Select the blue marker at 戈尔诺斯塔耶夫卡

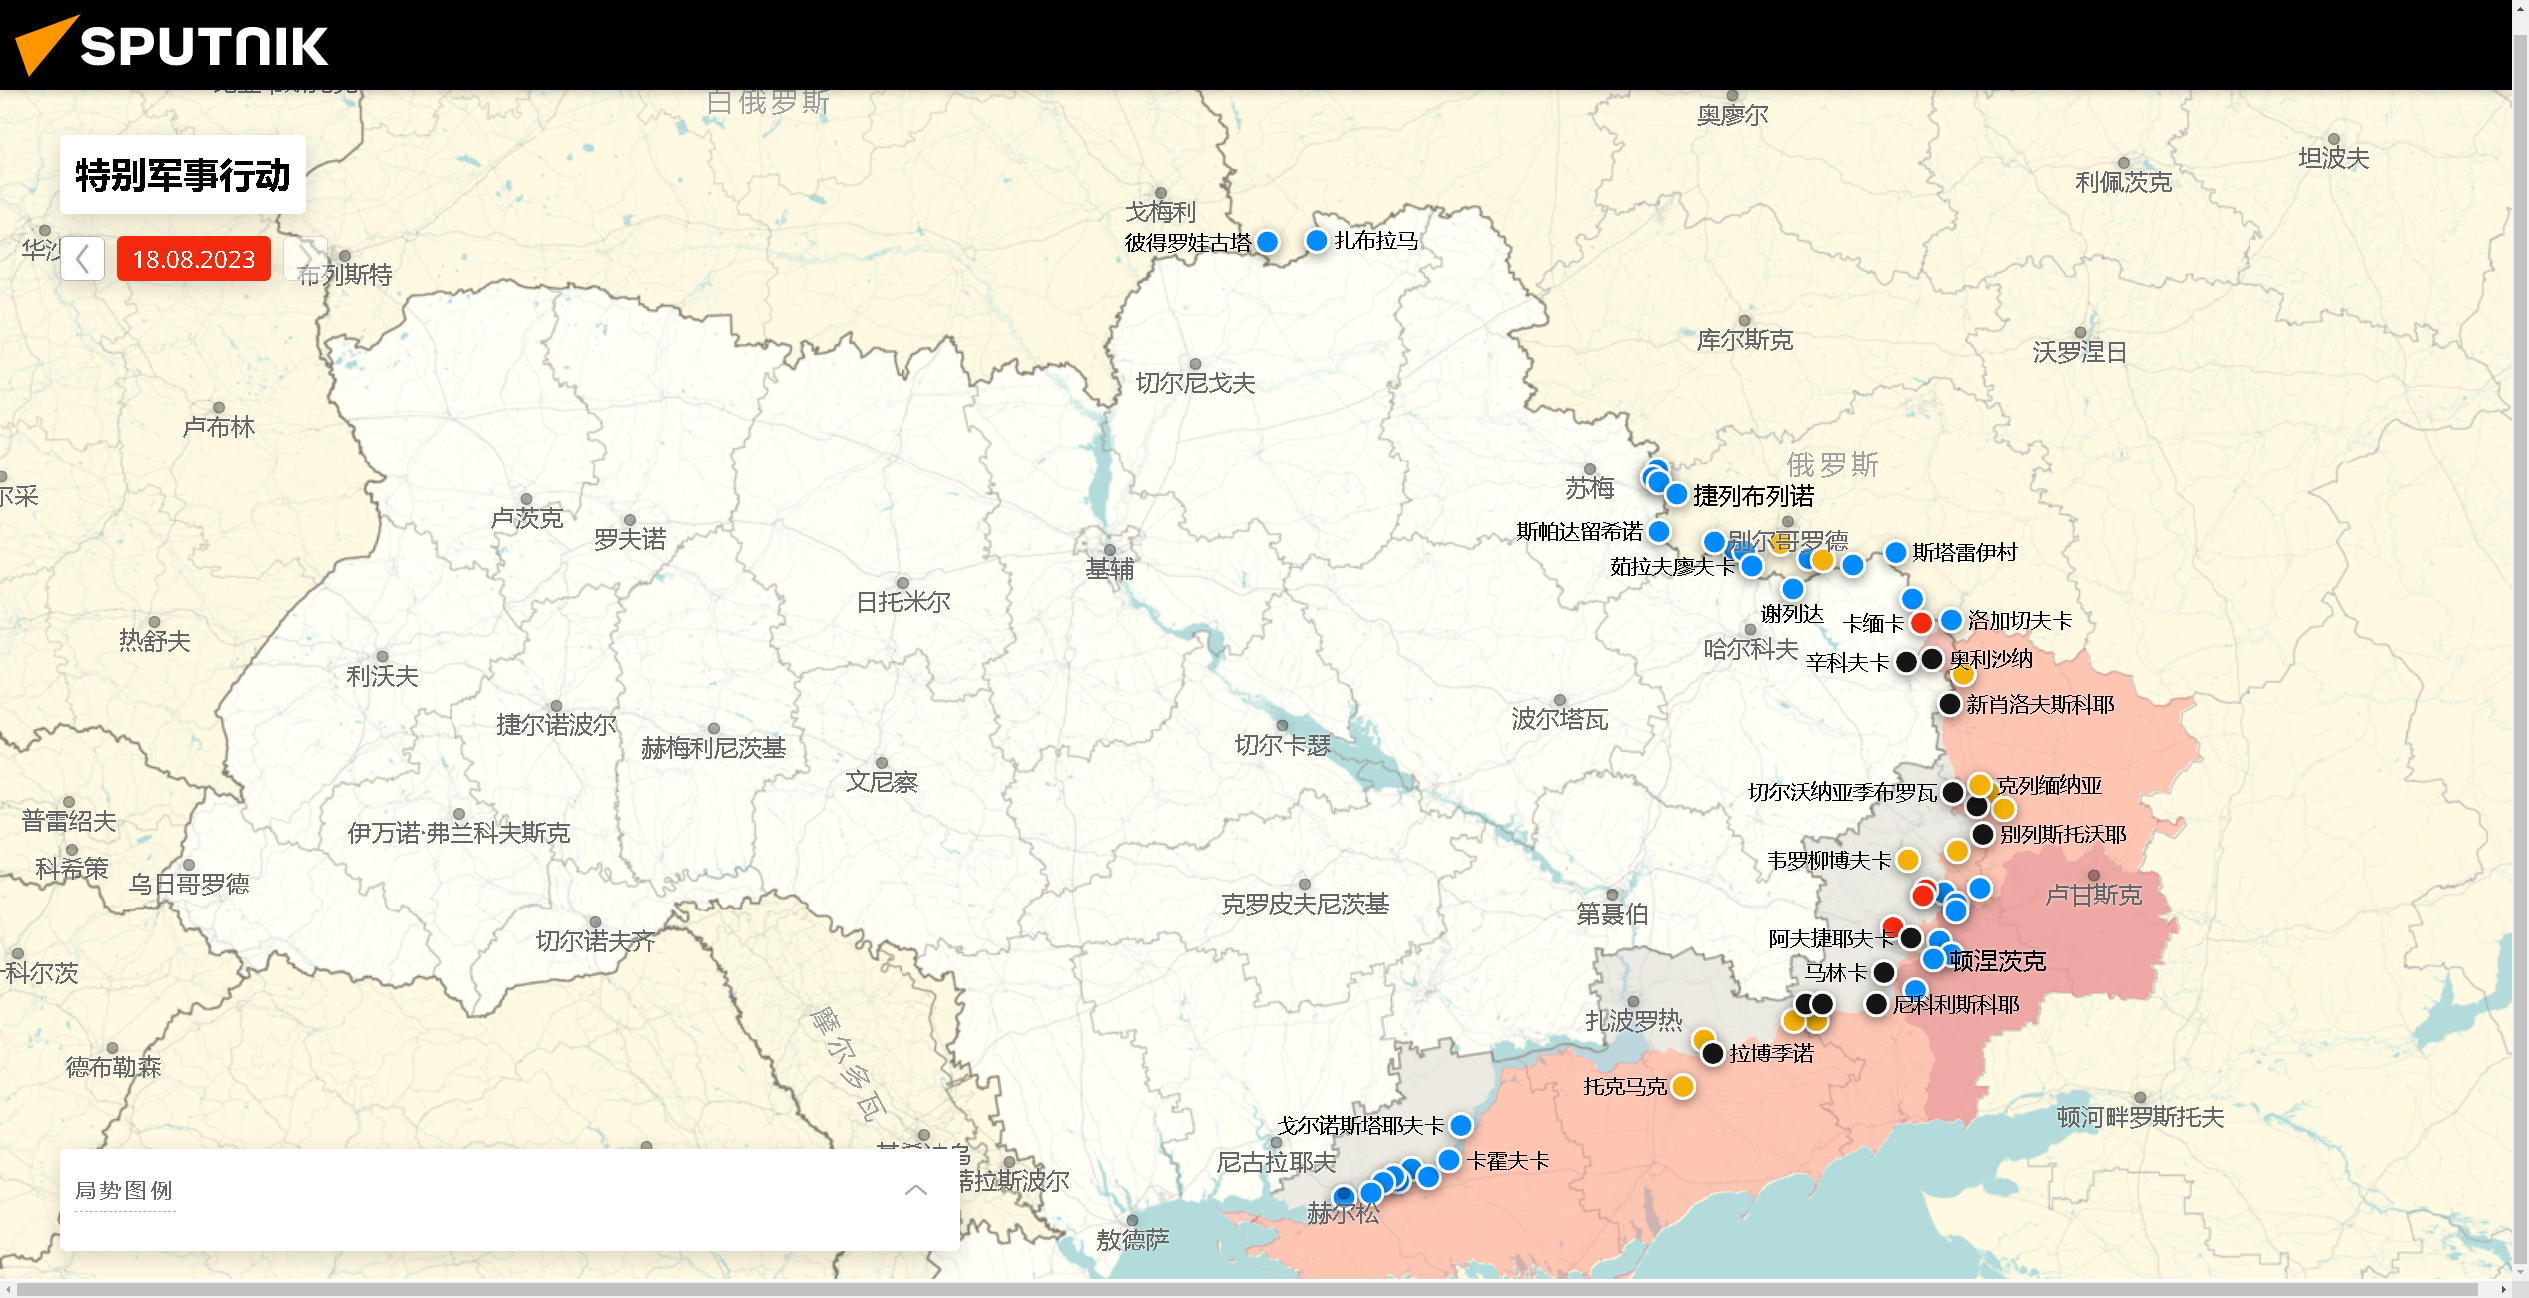(x=1461, y=1125)
